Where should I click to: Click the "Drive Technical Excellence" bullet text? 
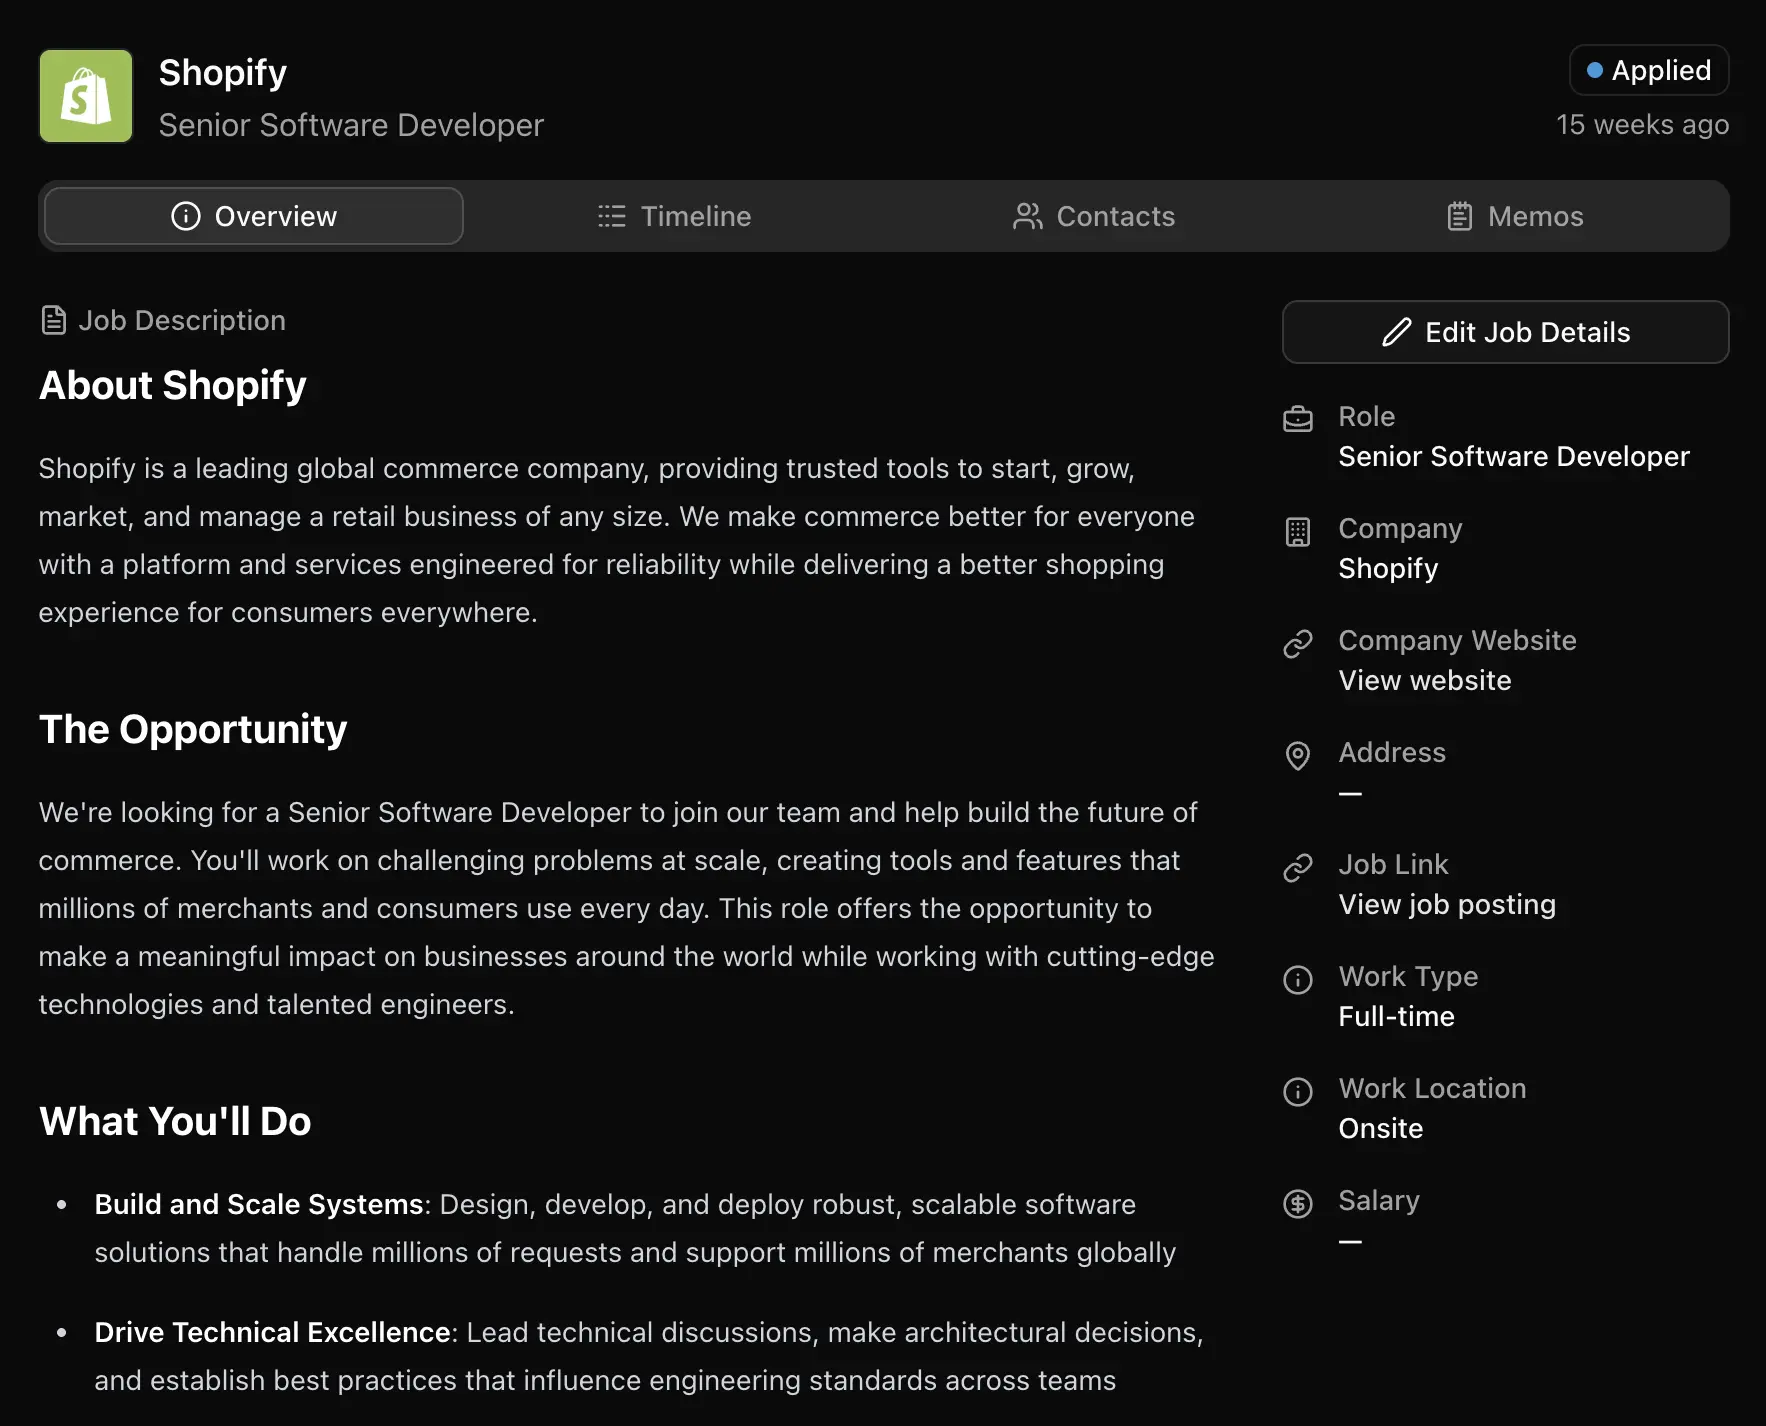[272, 1332]
